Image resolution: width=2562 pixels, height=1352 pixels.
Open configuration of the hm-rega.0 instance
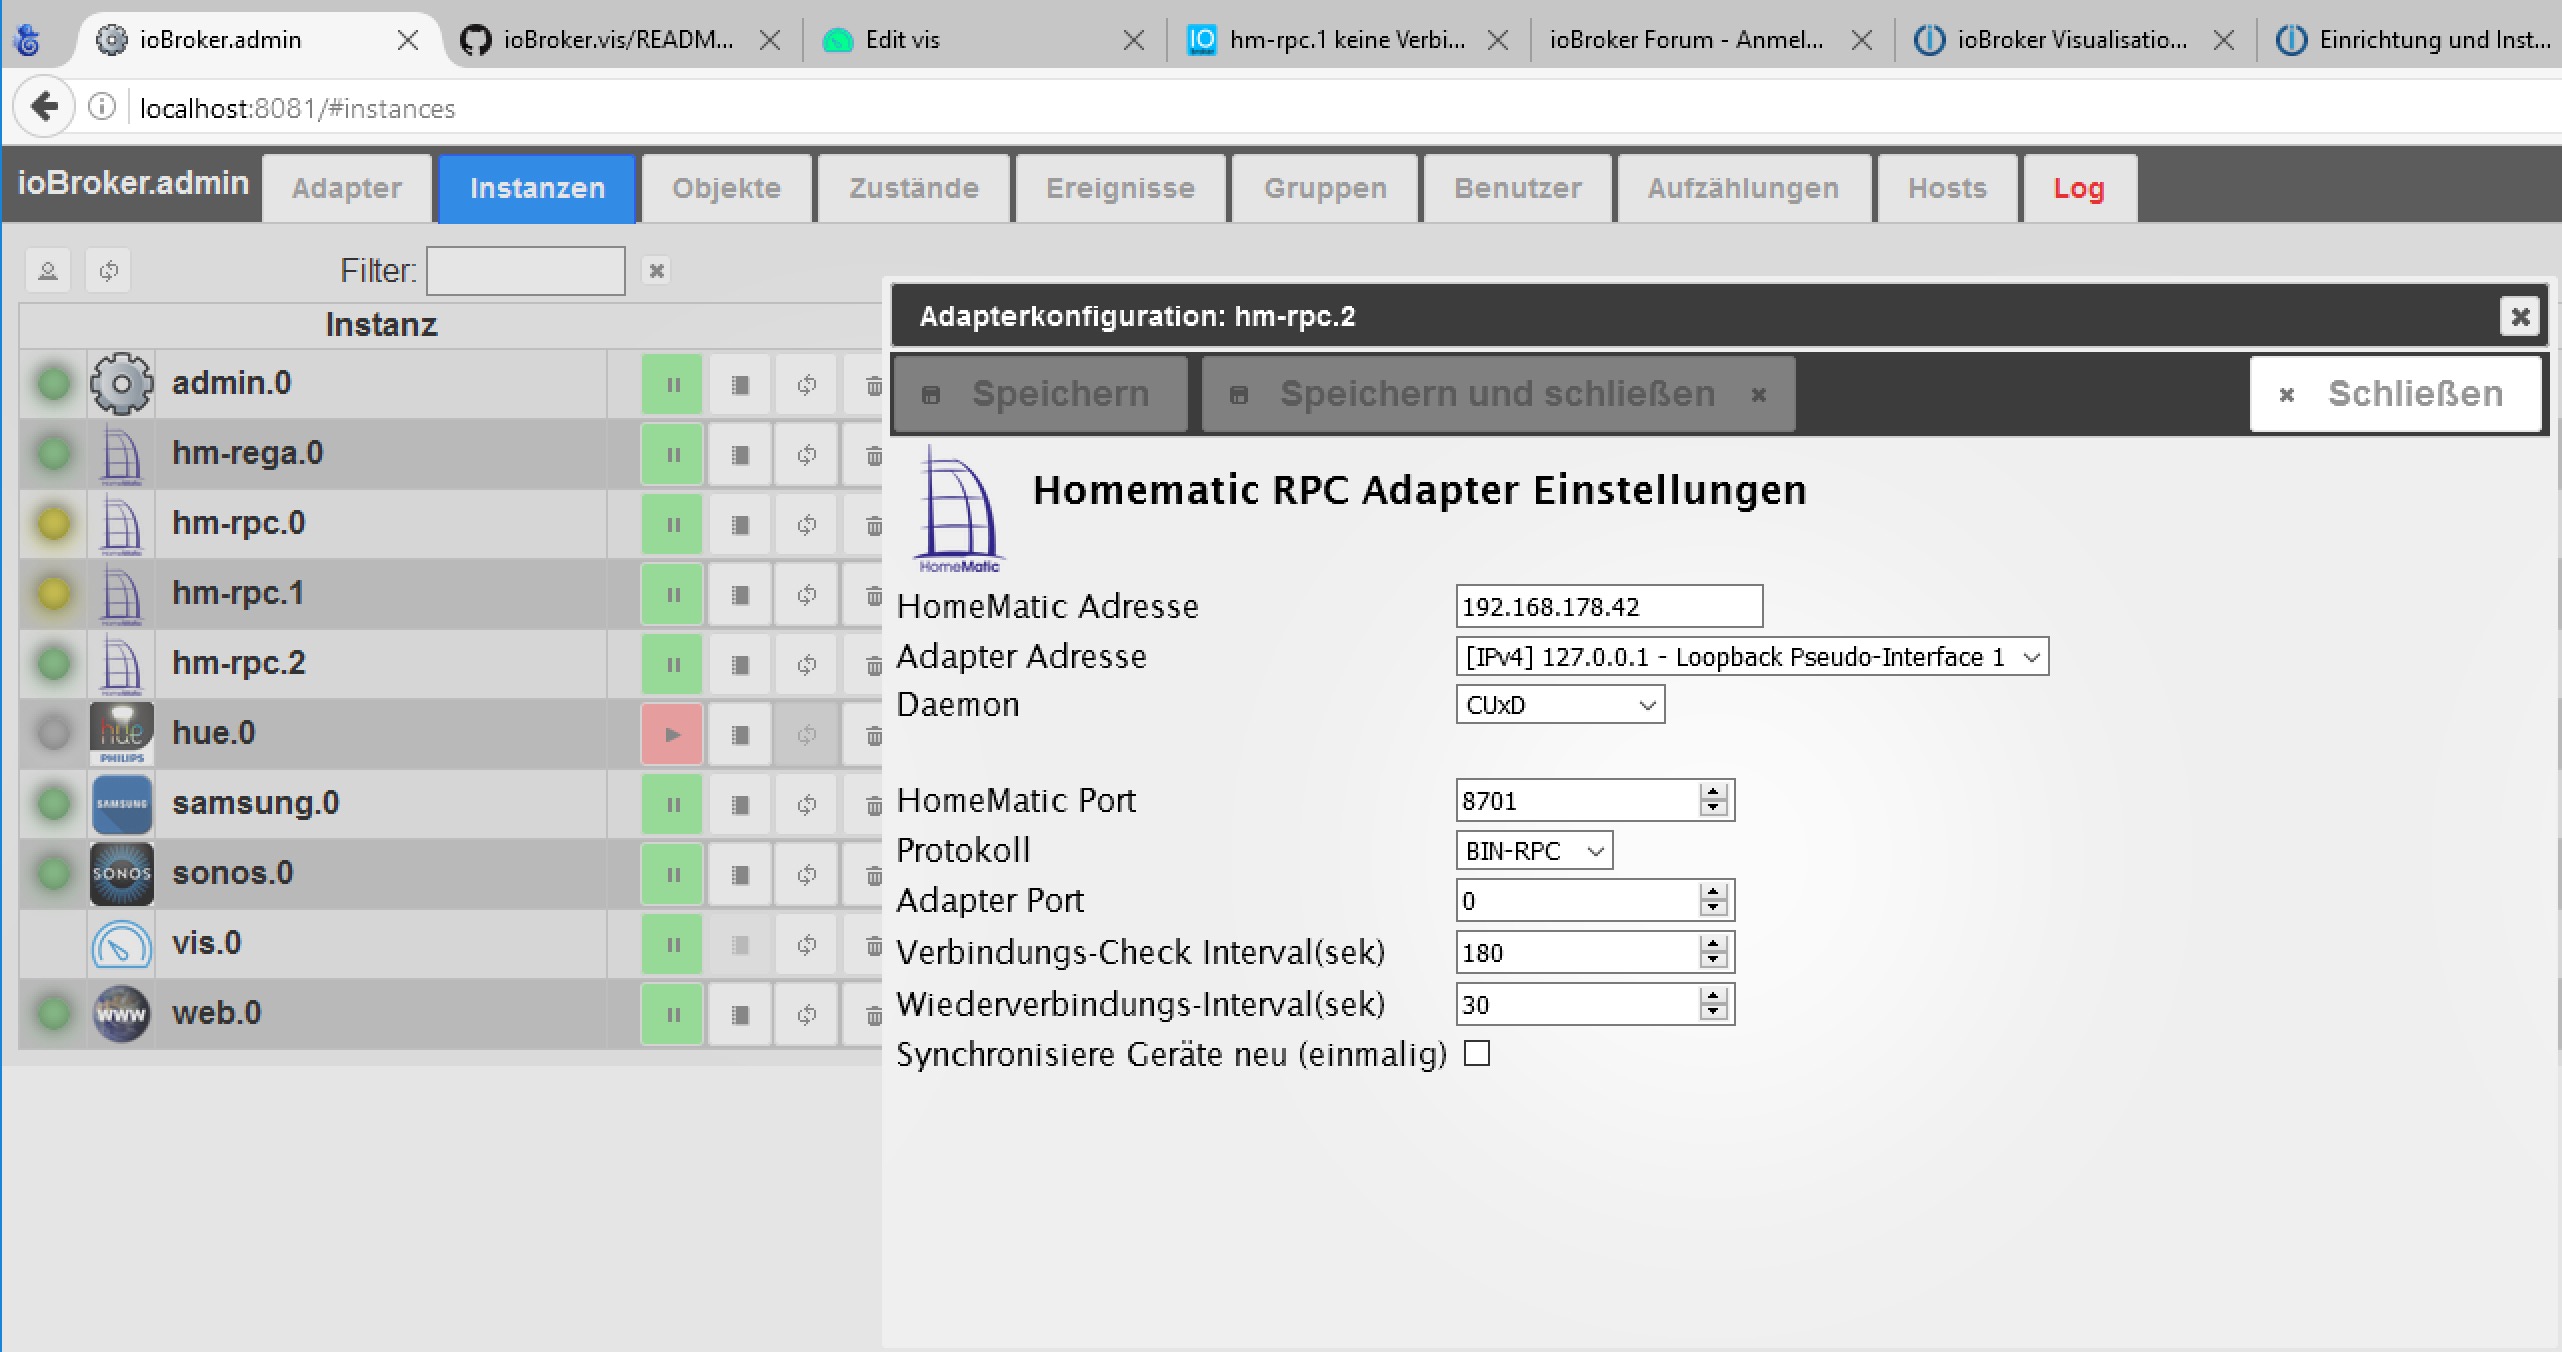[740, 455]
